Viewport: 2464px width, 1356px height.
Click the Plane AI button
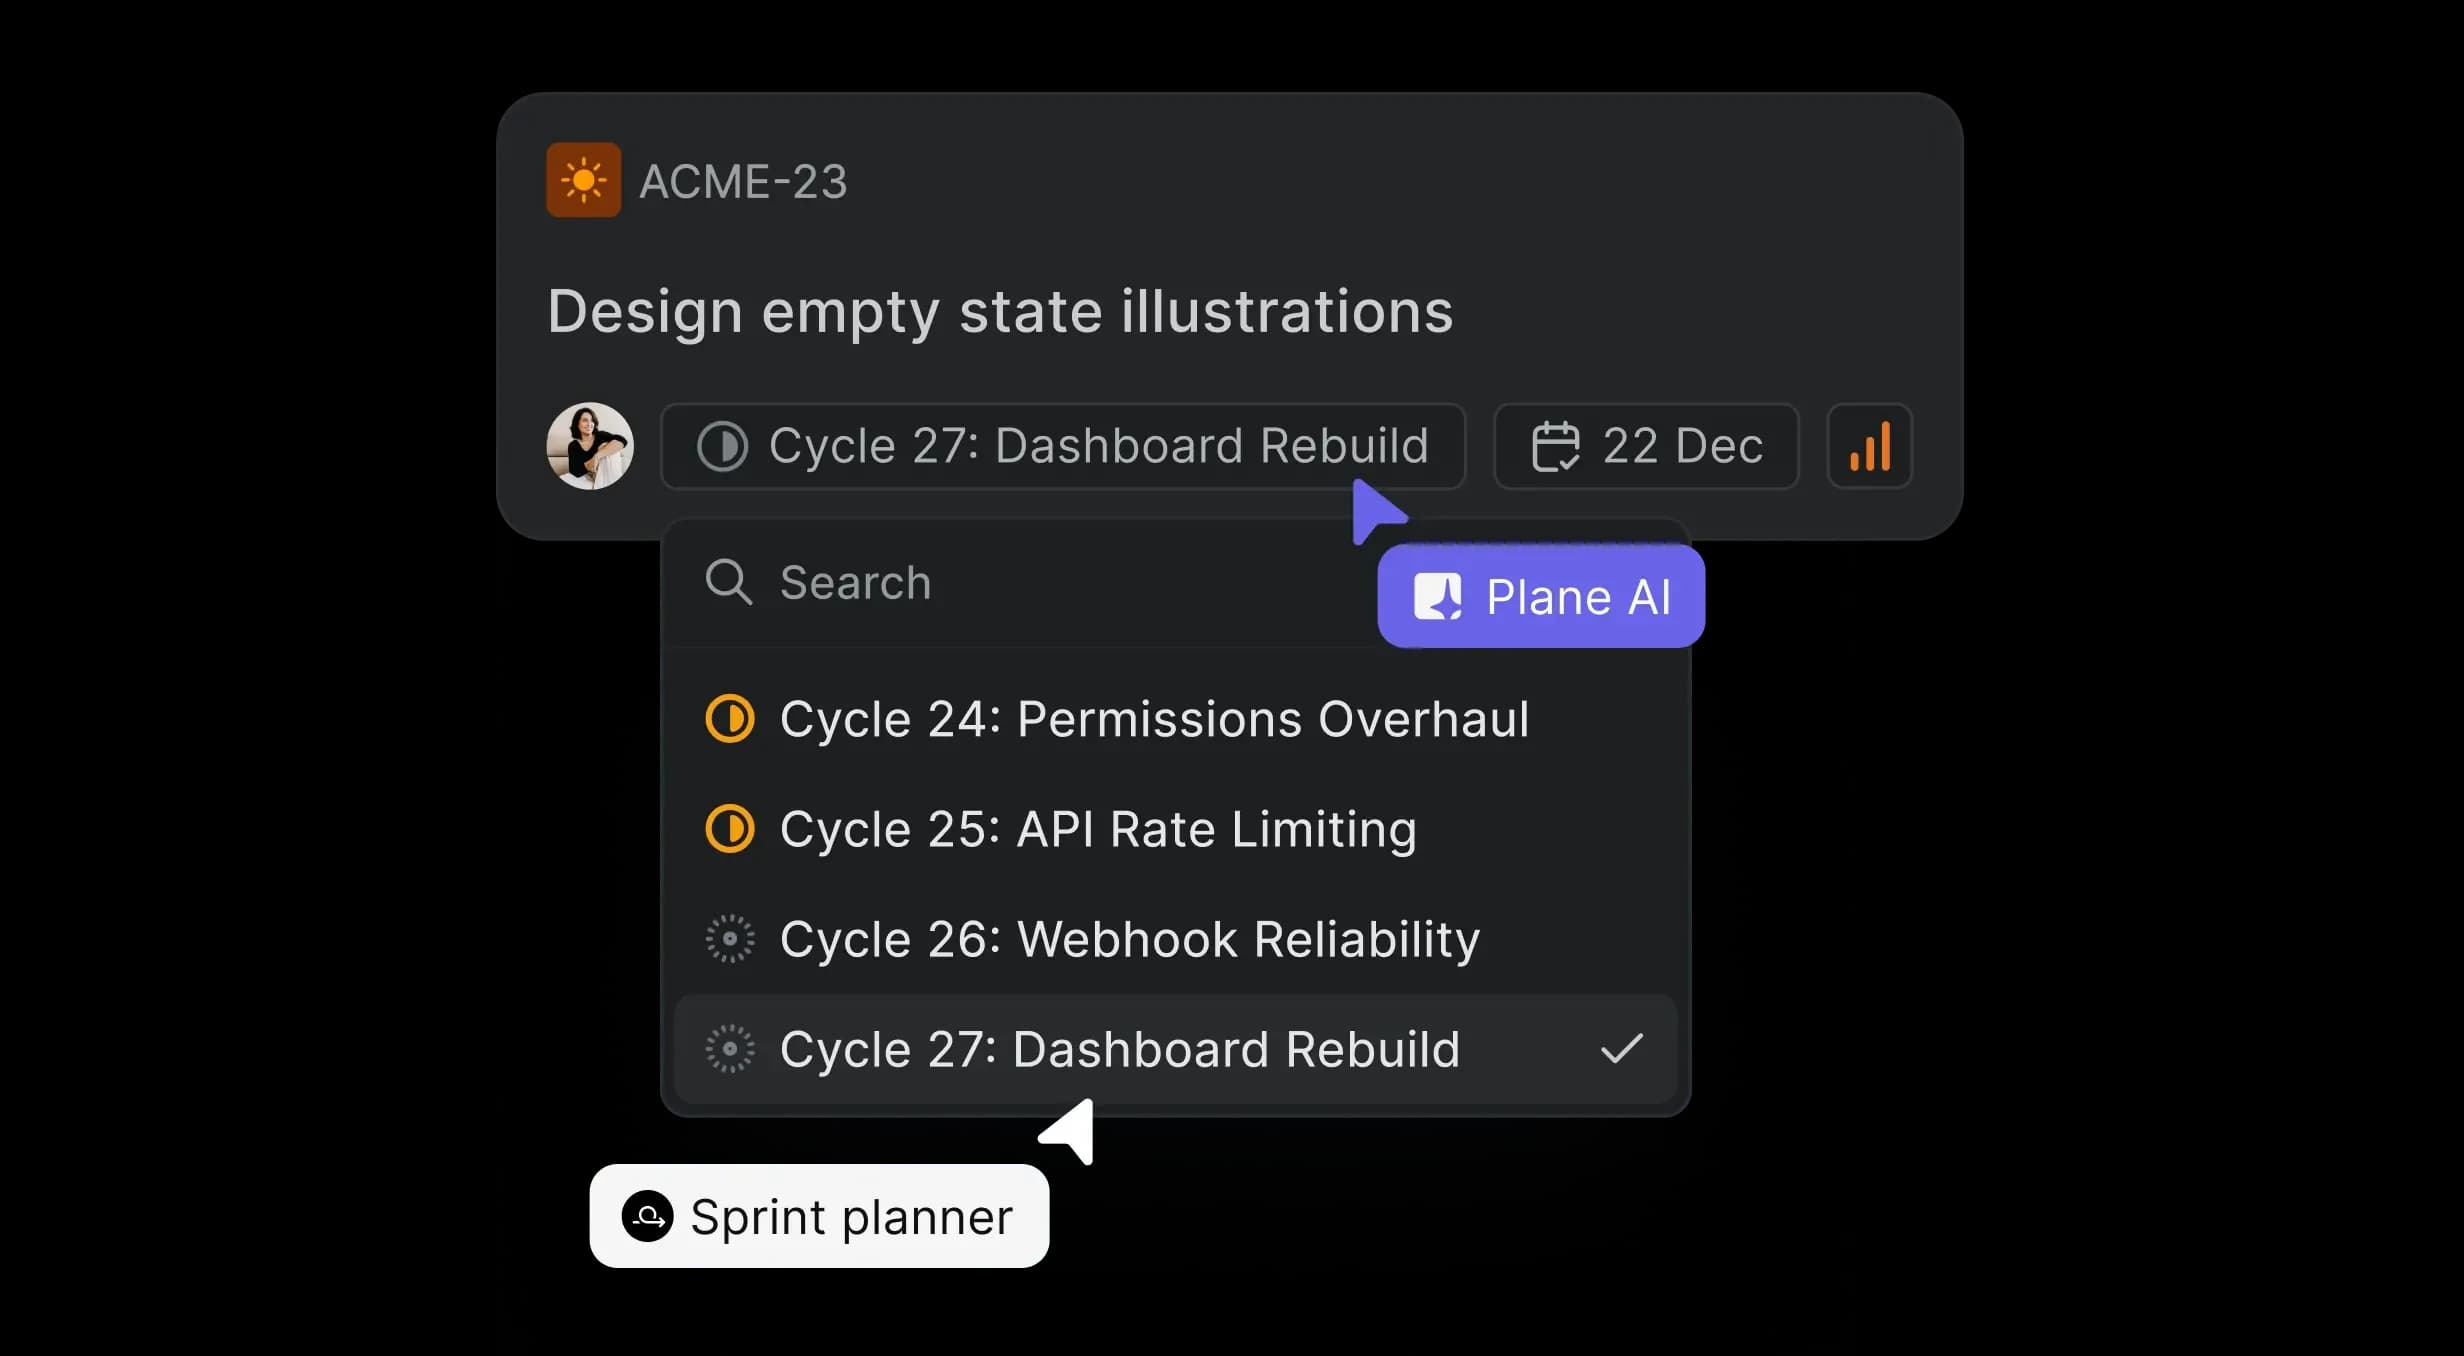pyautogui.click(x=1540, y=595)
